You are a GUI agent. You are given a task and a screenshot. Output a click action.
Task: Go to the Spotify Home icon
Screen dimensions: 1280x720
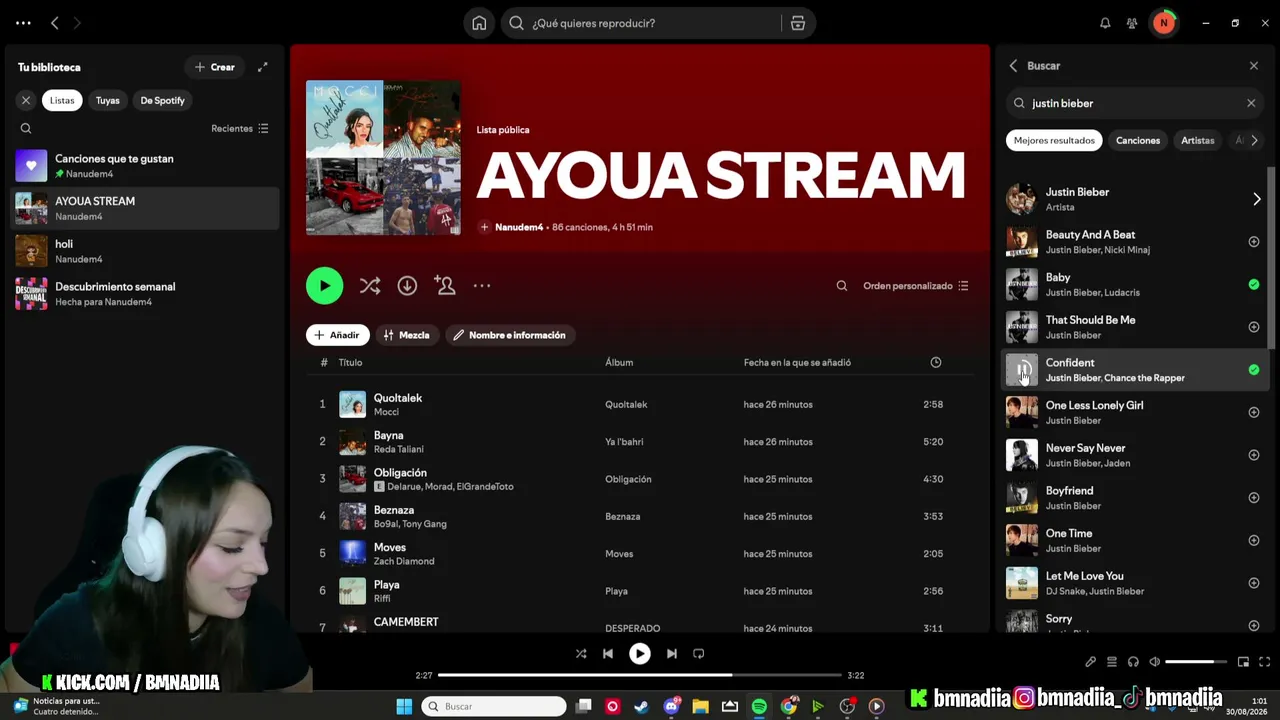479,23
